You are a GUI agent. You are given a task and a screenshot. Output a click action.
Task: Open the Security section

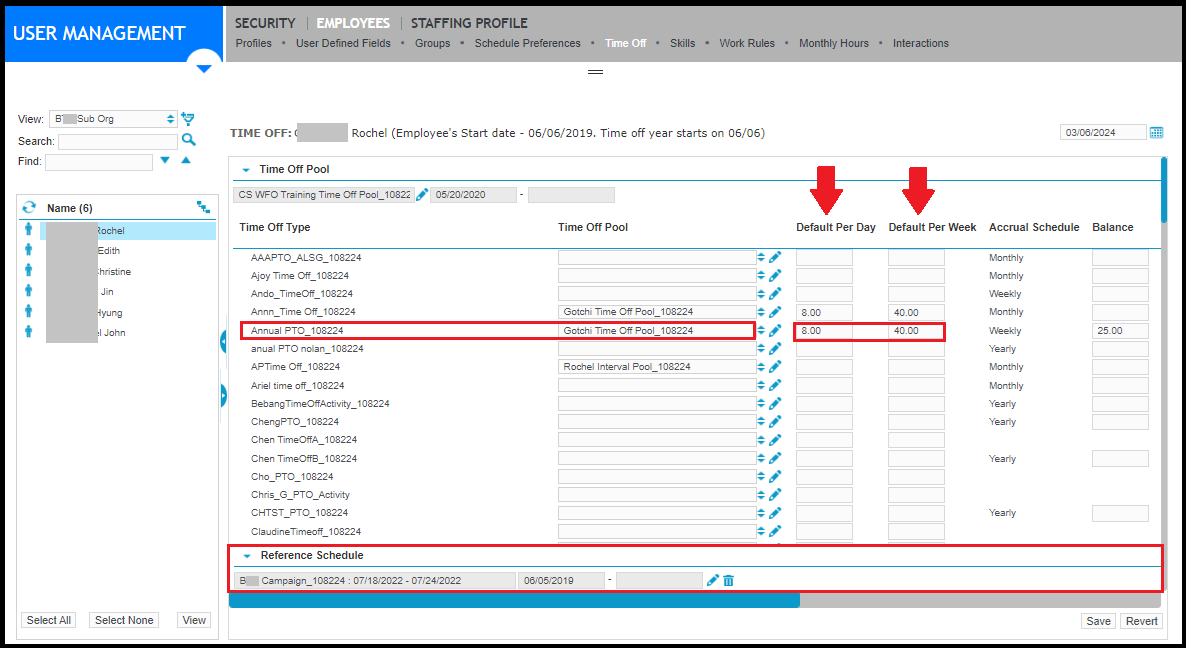(265, 23)
